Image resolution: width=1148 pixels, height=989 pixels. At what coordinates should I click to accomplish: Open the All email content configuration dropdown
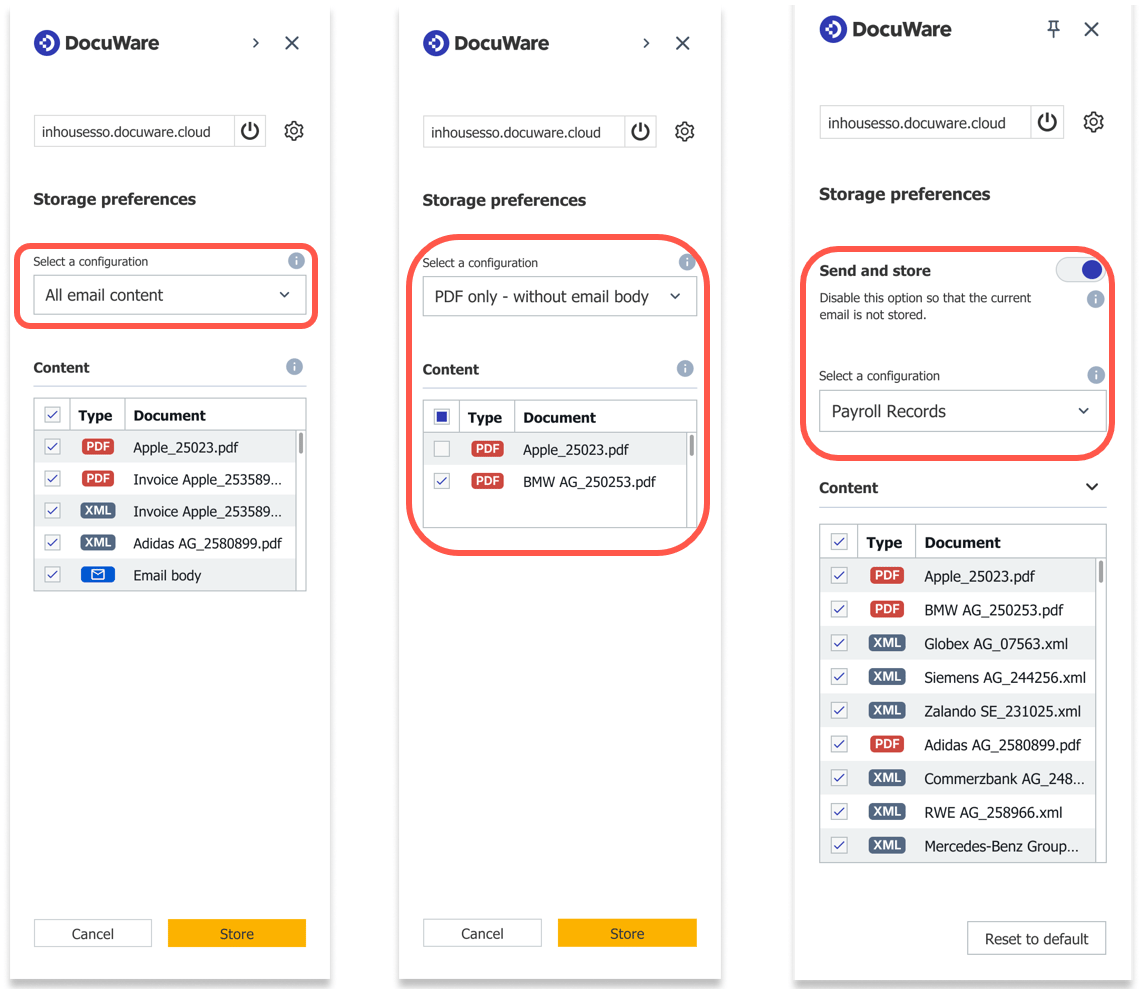point(170,295)
